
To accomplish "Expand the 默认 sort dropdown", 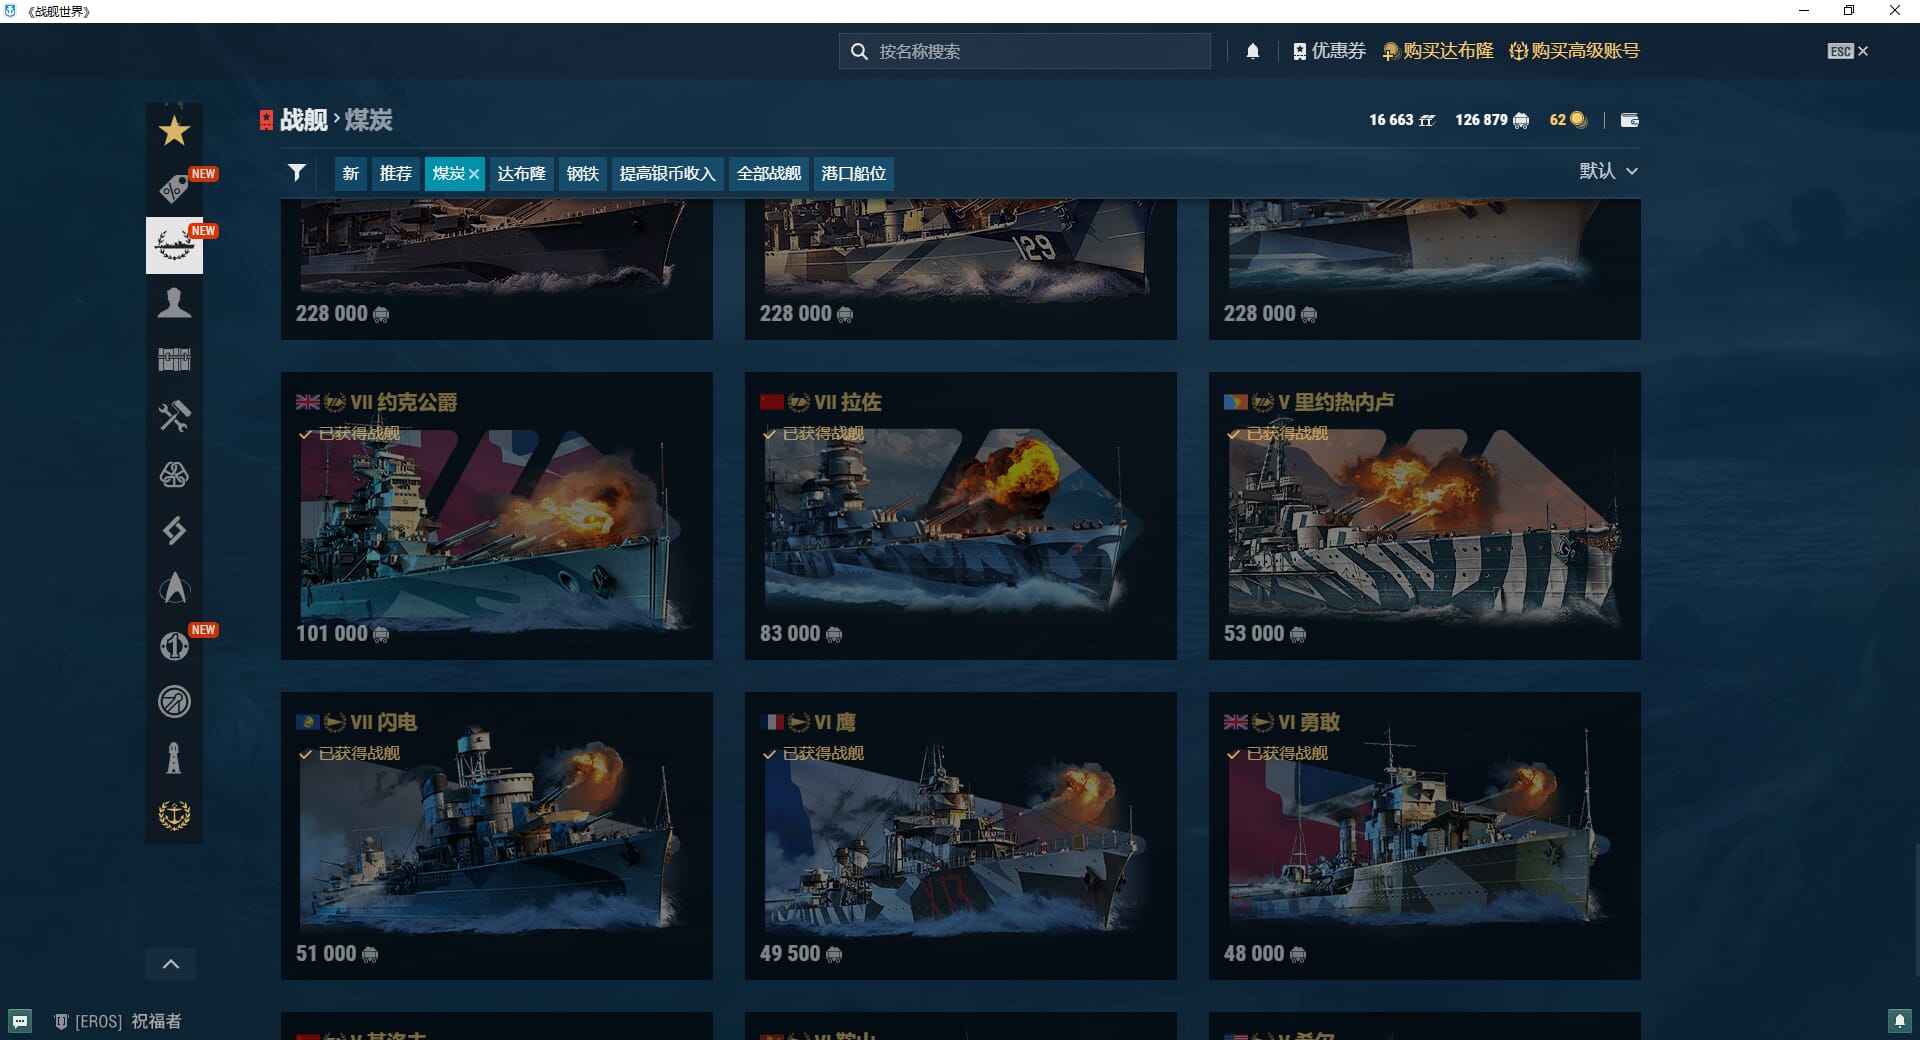I will click(1608, 171).
